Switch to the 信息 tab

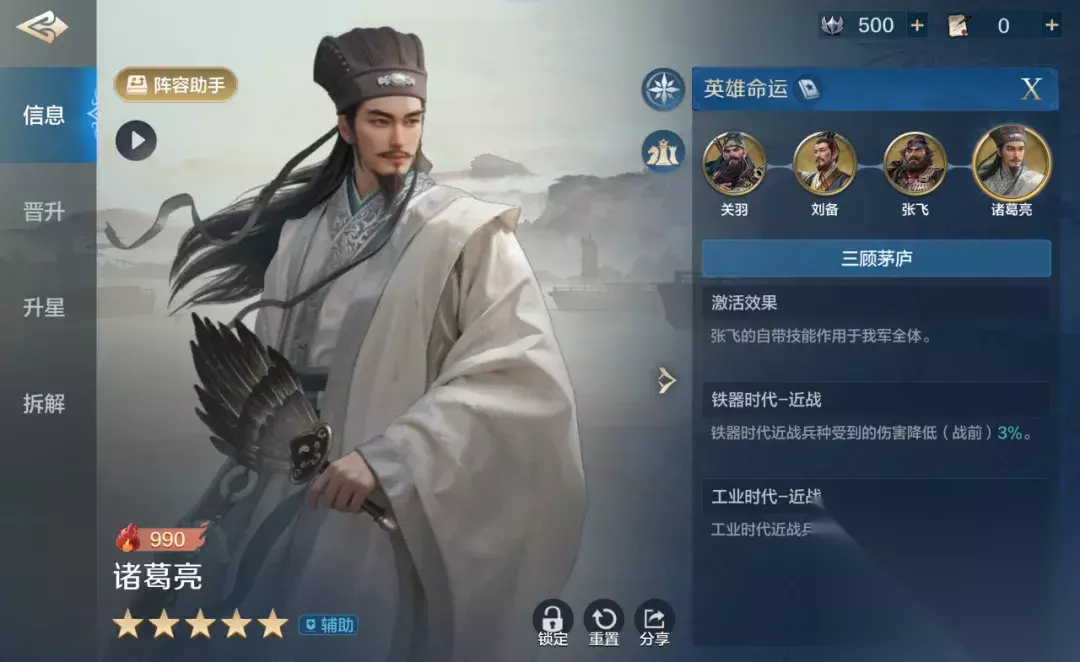[x=45, y=115]
